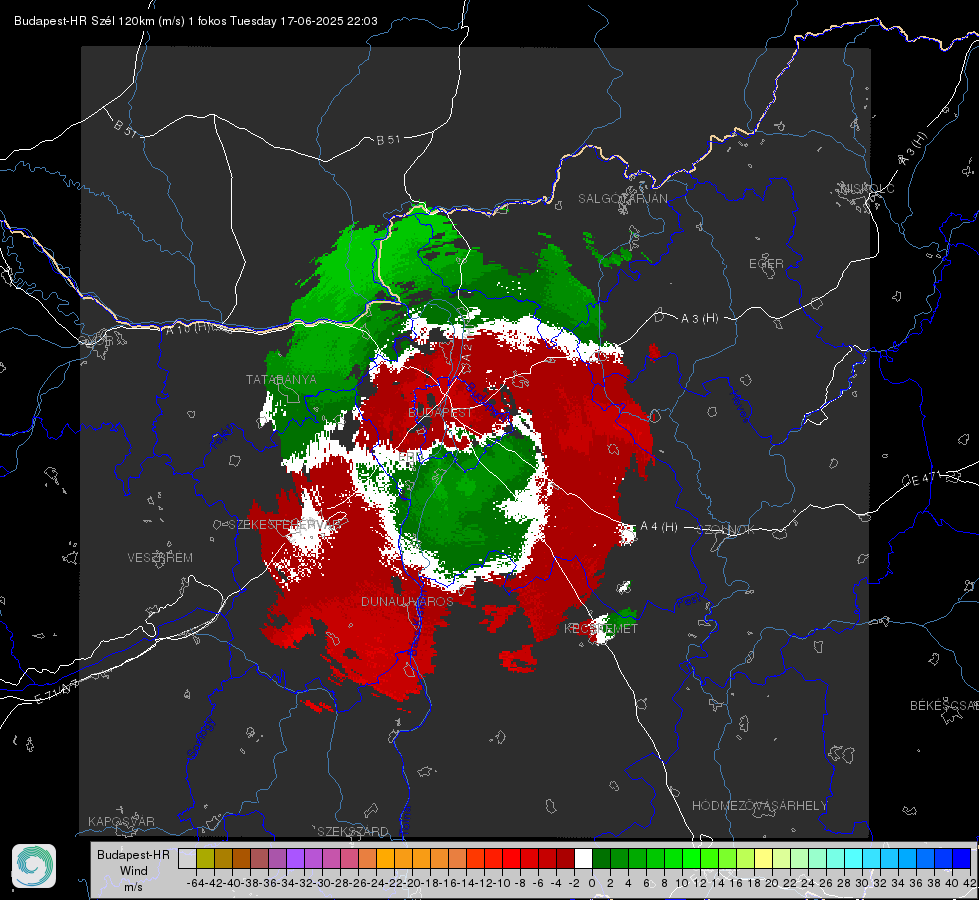Click the BÉKÉSCSABA city label
This screenshot has width=979, height=900.
pyautogui.click(x=944, y=706)
